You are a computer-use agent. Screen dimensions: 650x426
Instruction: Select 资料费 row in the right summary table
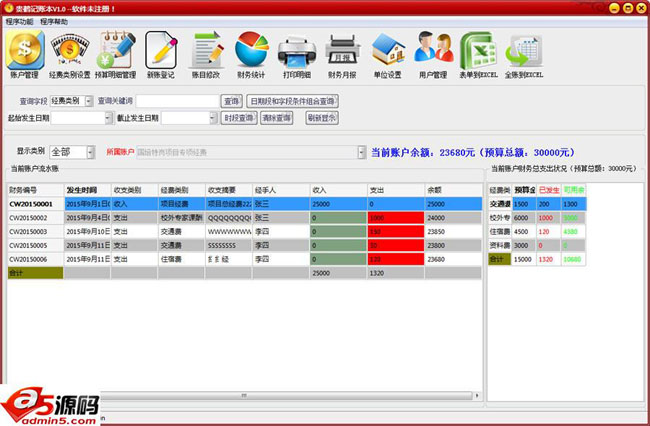(537, 245)
